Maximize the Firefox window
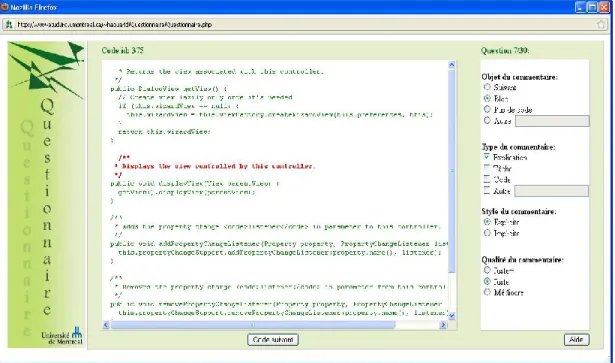The width and height of the screenshot is (615, 363). pyautogui.click(x=592, y=7)
